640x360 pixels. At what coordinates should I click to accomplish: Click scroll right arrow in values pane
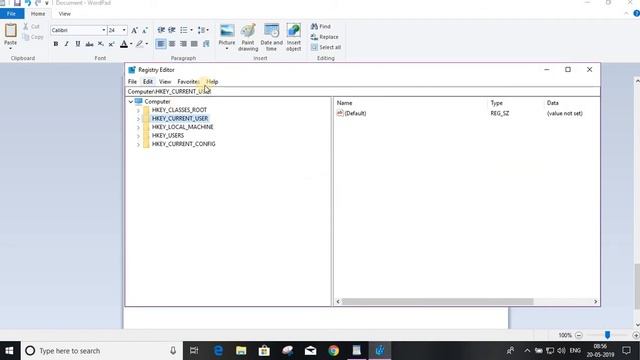[x=596, y=302]
